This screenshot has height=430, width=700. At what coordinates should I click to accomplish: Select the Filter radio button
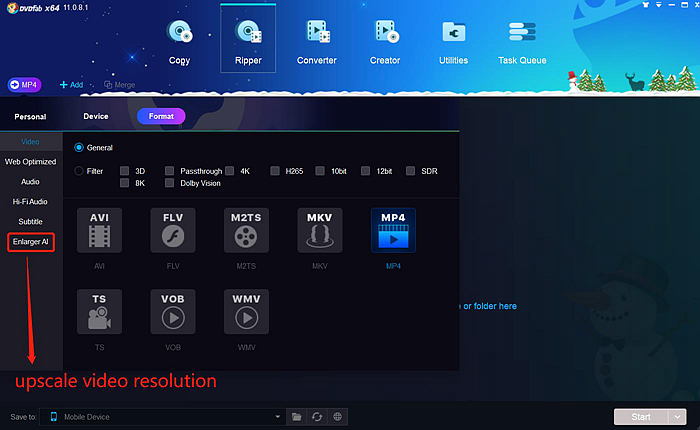pyautogui.click(x=79, y=171)
